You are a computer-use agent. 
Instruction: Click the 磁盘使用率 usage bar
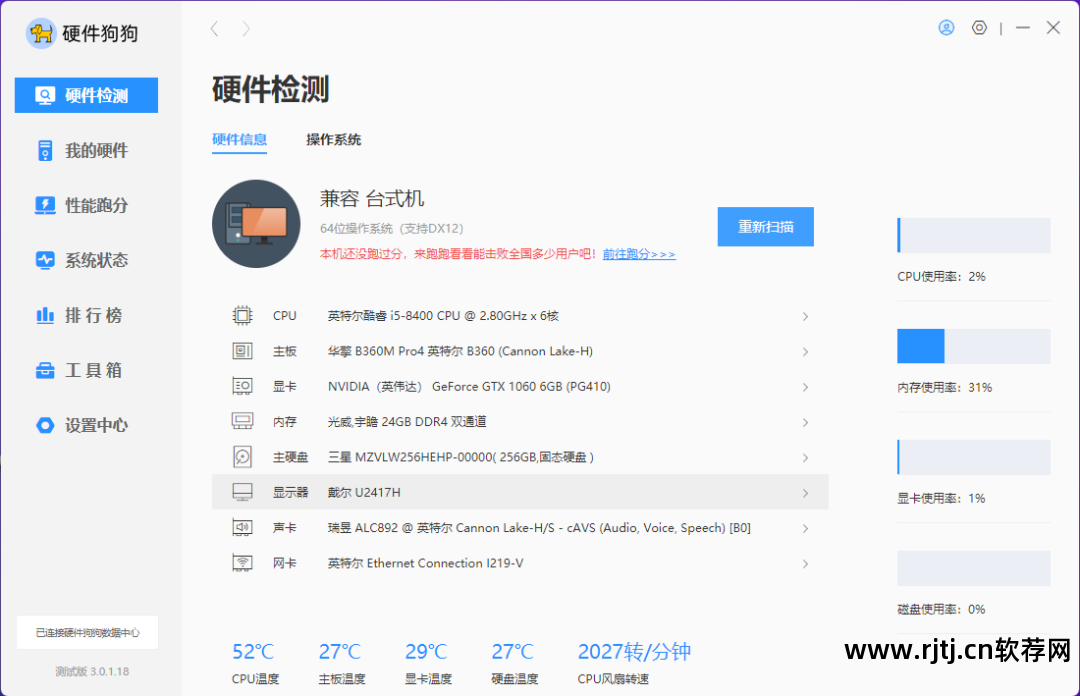click(x=973, y=568)
